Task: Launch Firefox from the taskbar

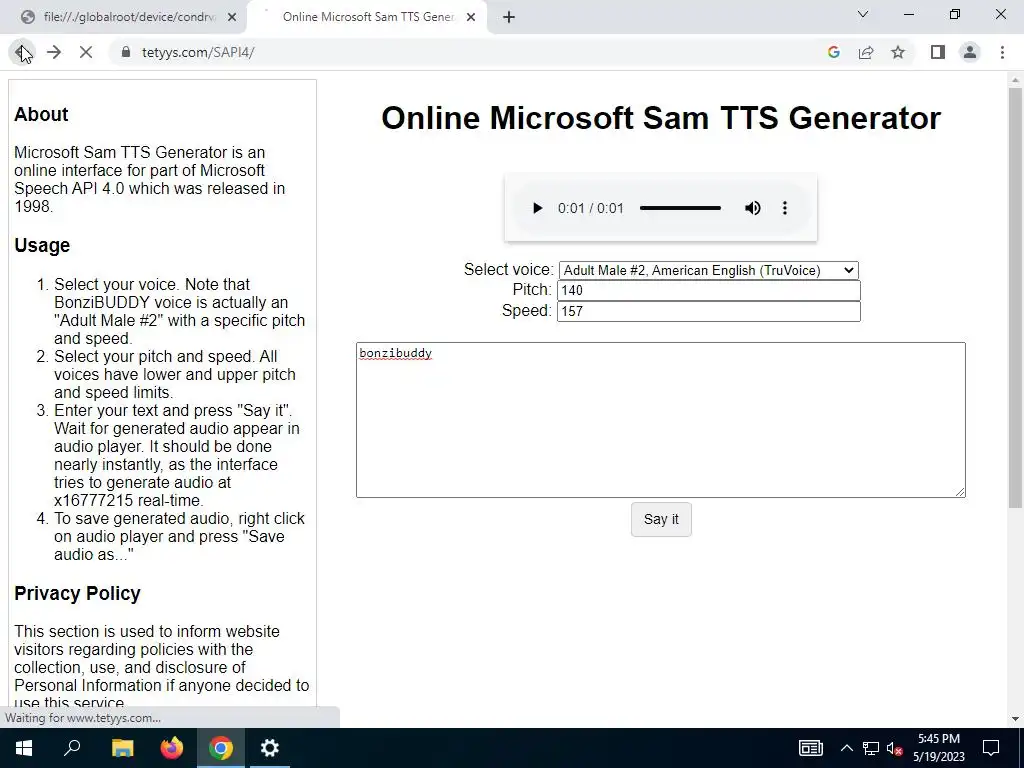Action: 172,748
